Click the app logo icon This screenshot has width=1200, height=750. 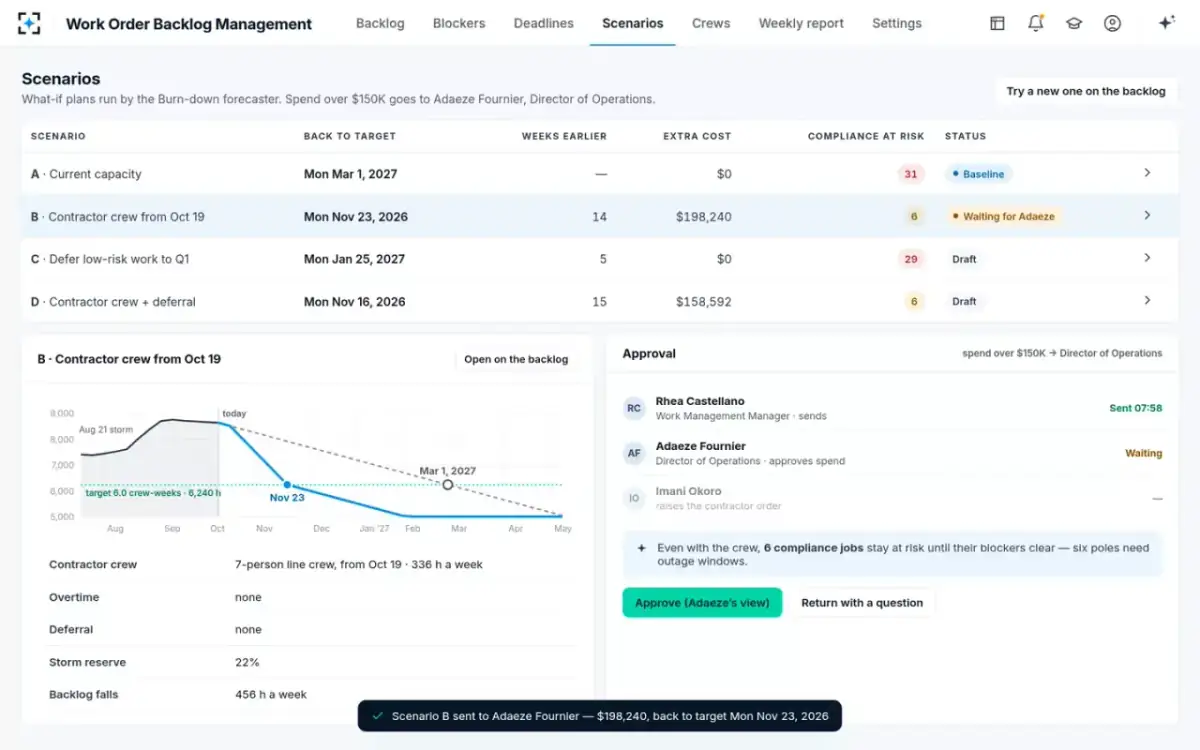(30, 23)
